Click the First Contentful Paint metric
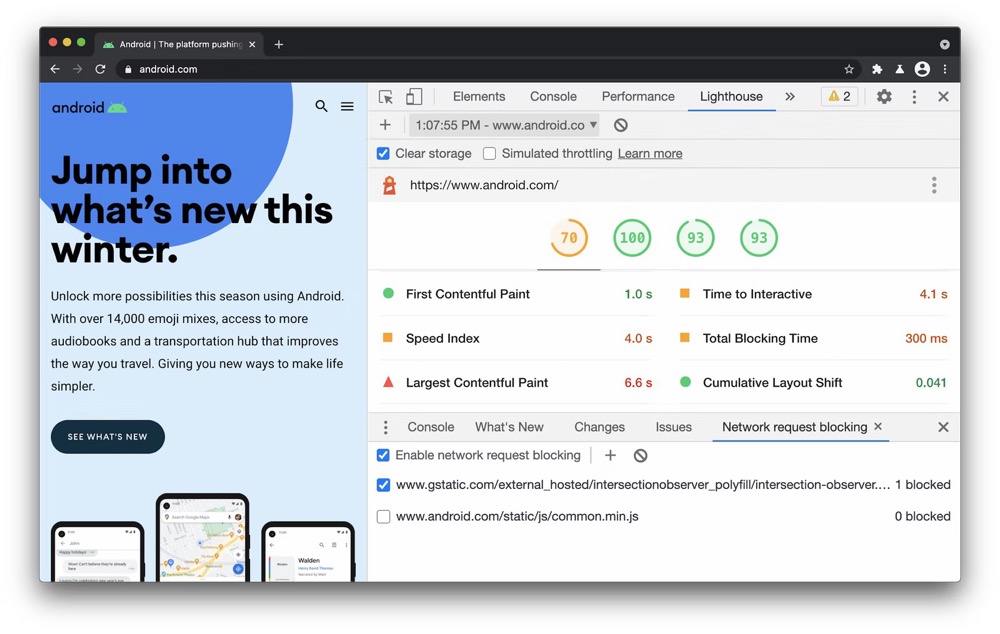This screenshot has width=1000, height=634. 517,294
